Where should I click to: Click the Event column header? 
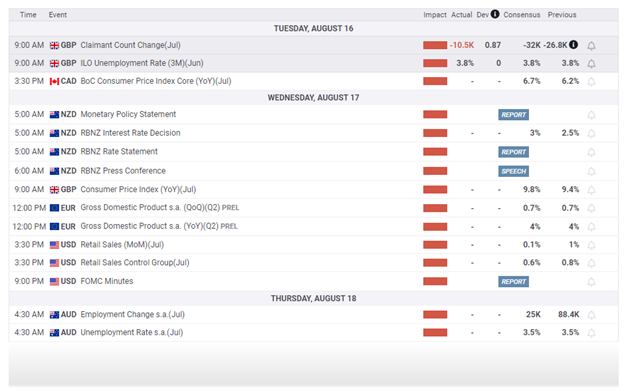pyautogui.click(x=58, y=15)
